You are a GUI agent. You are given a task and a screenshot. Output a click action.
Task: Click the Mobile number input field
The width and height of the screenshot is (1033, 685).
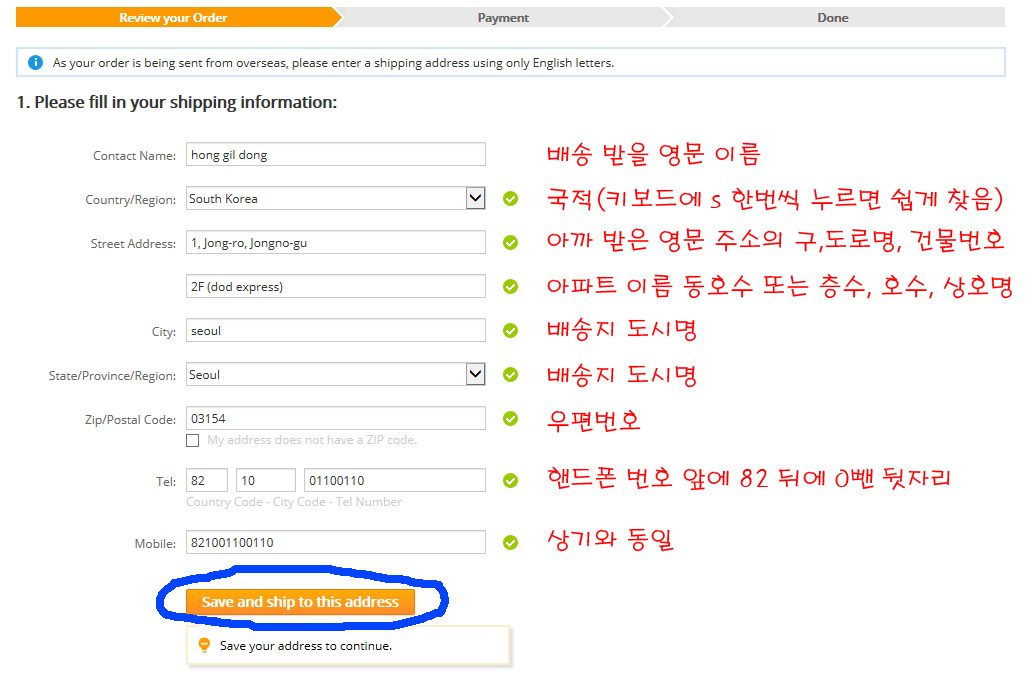(x=335, y=543)
